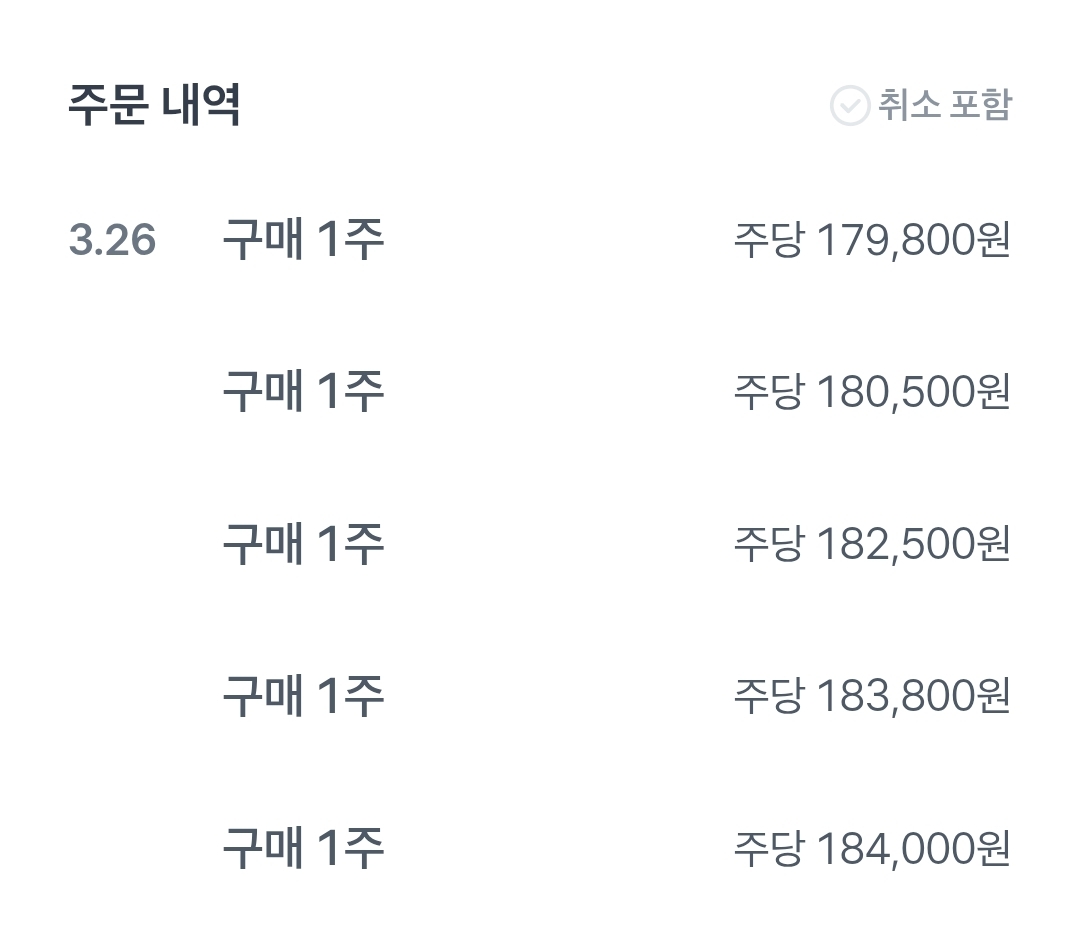Click the 취소 포함 label text
The width and height of the screenshot is (1080, 941).
[945, 105]
